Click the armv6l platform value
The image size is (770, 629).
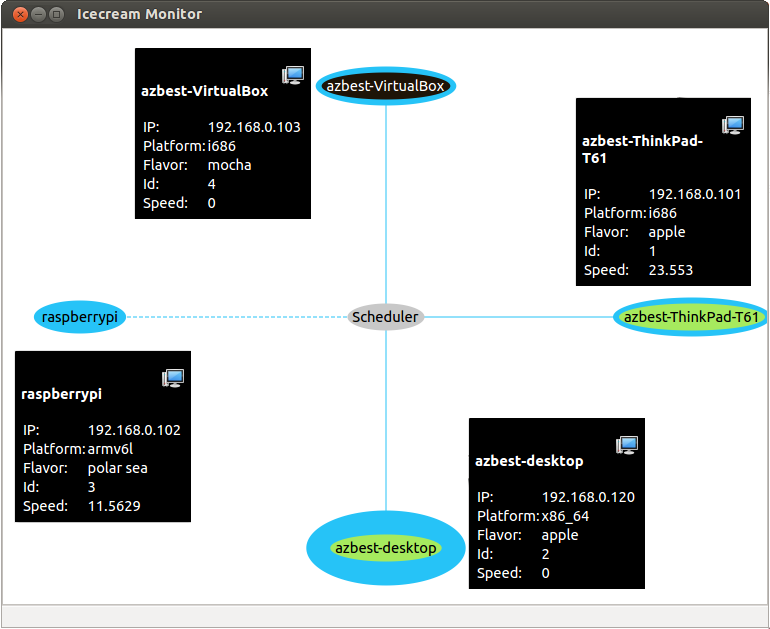pyautogui.click(x=110, y=449)
